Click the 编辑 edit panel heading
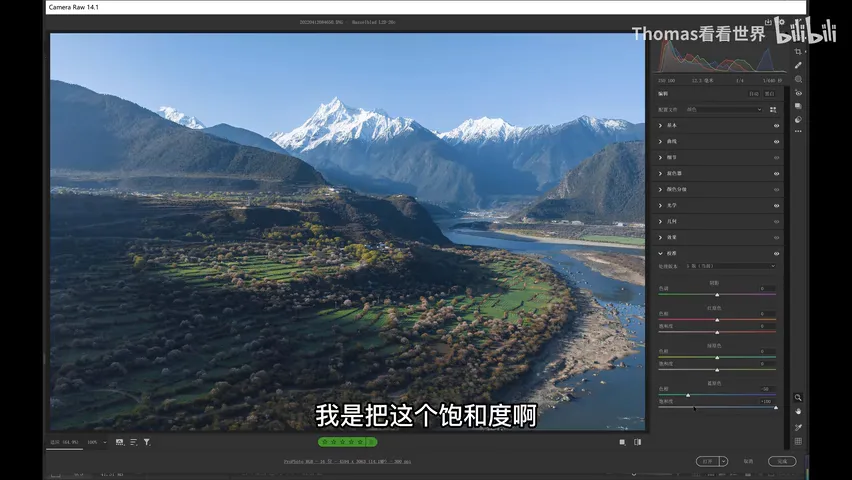The width and height of the screenshot is (852, 480). click(663, 94)
